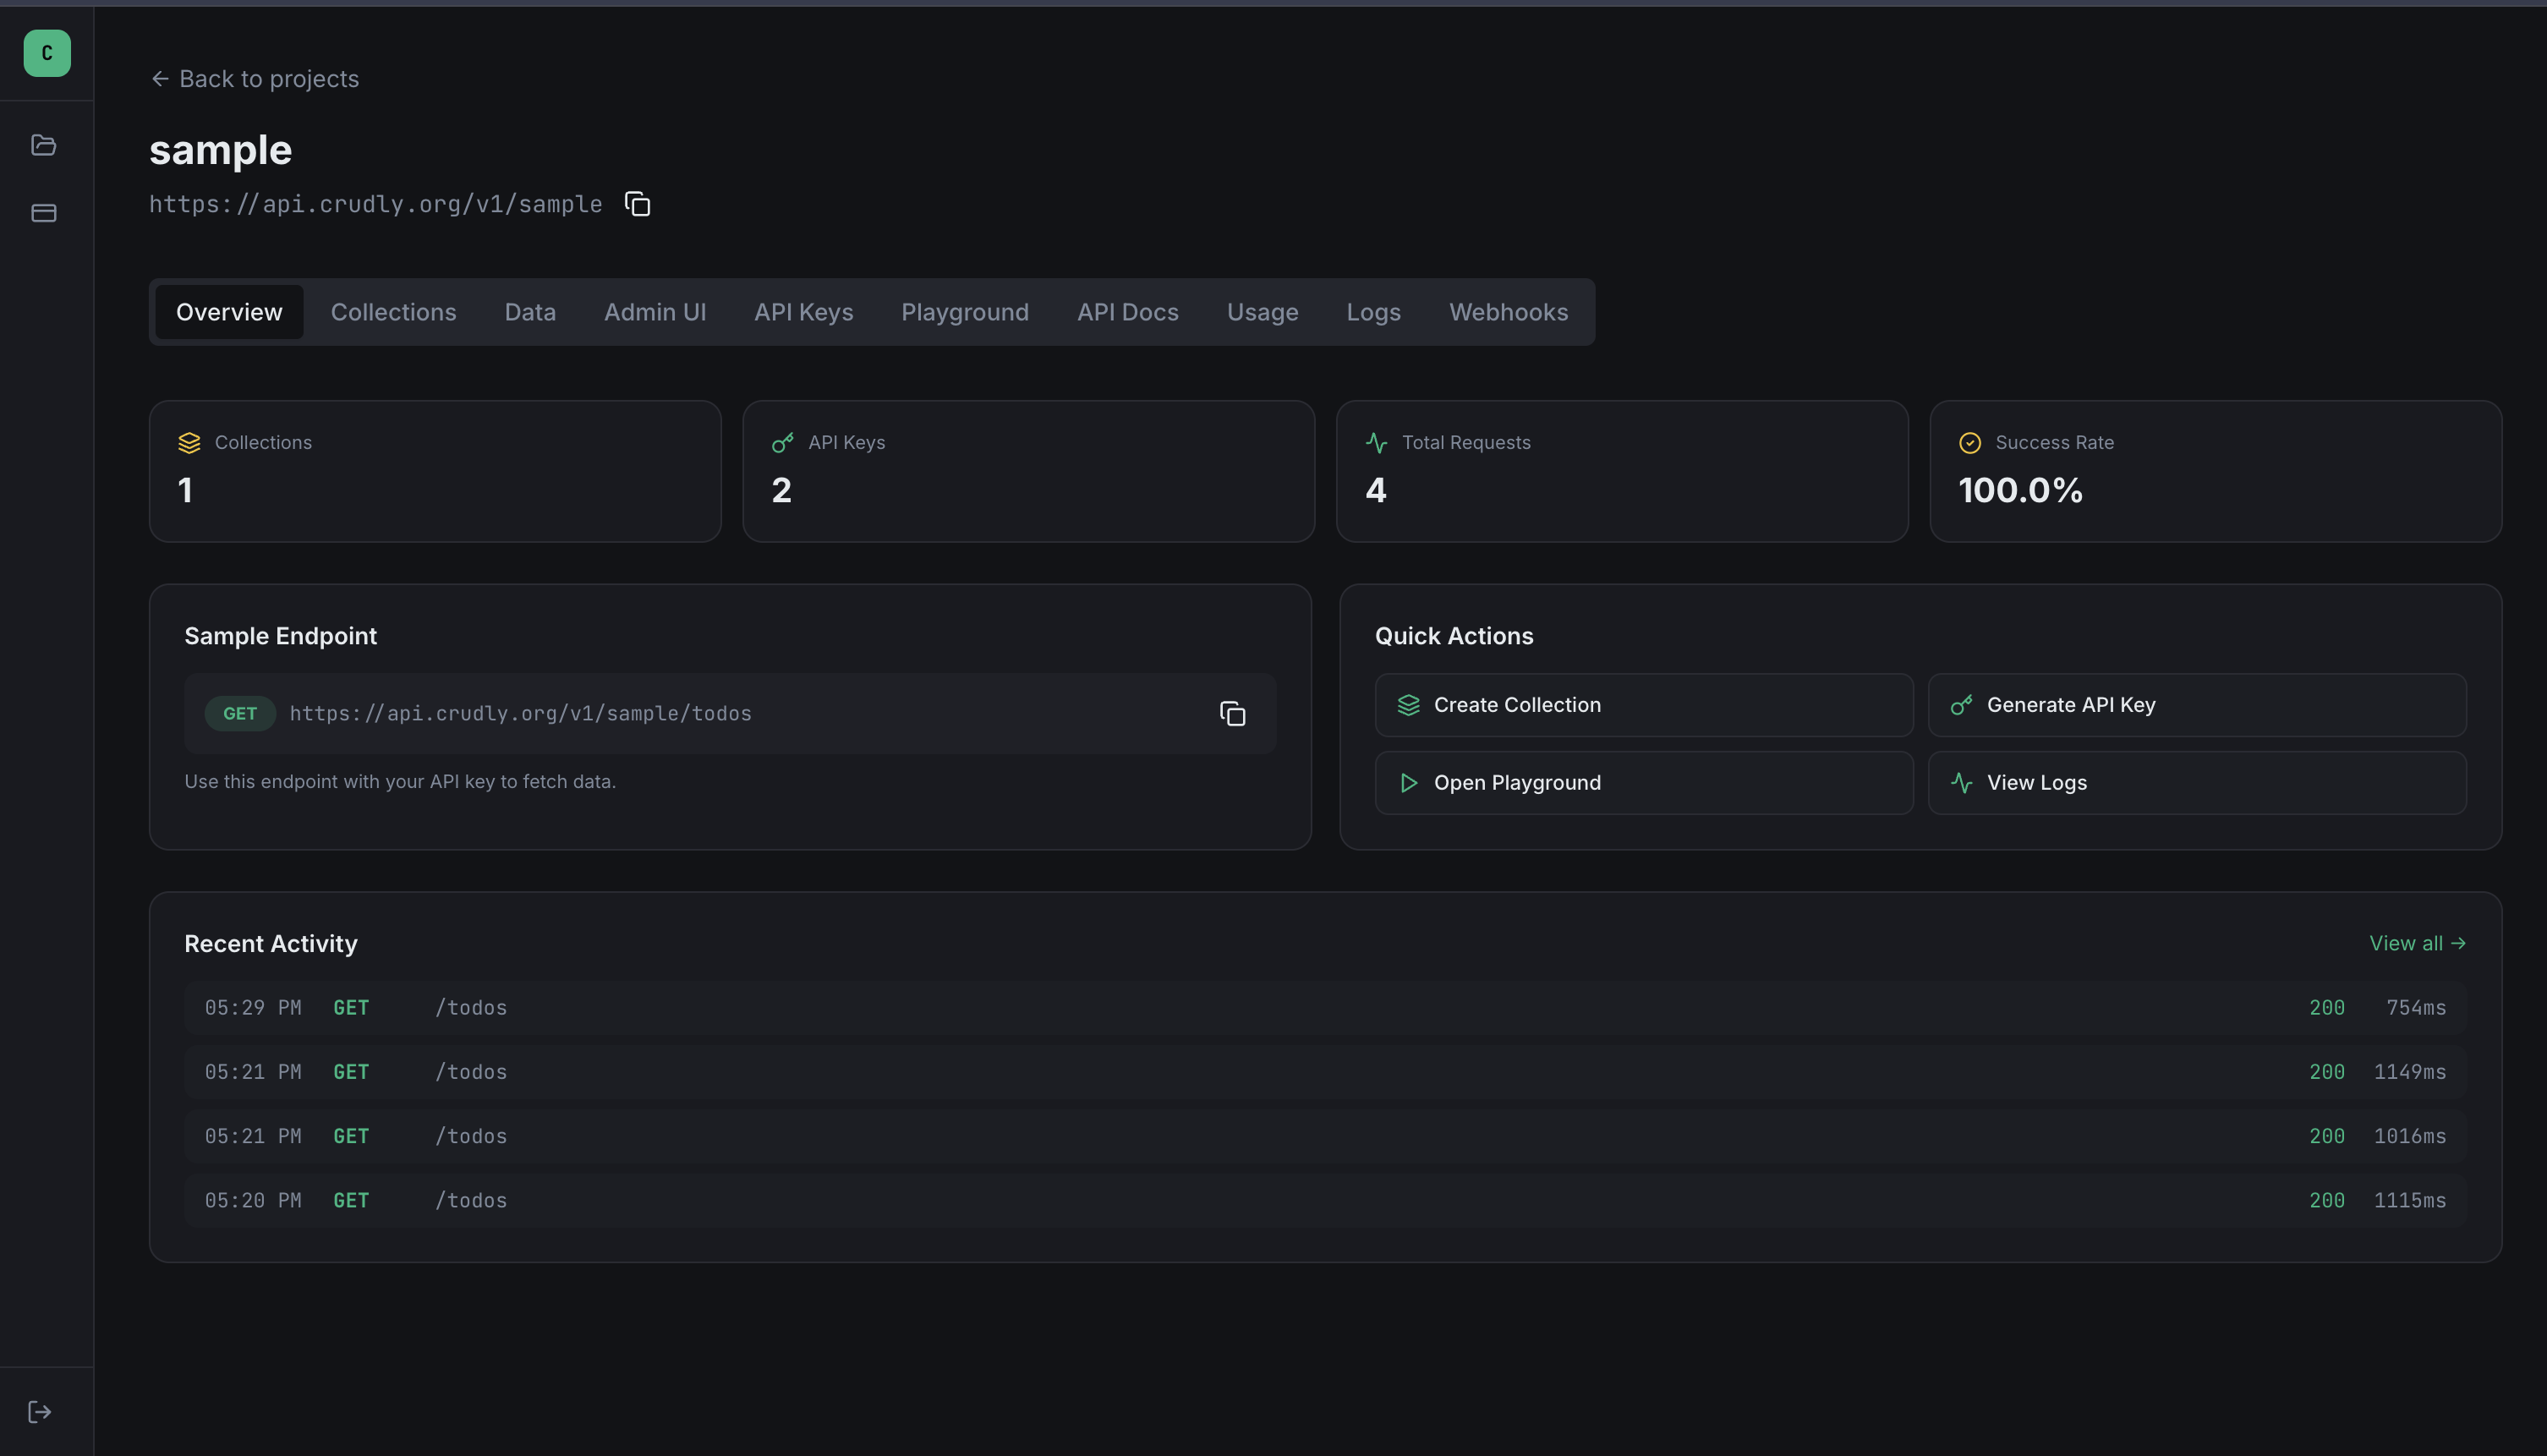The width and height of the screenshot is (2547, 1456).
Task: Click Open Playground quick action
Action: pyautogui.click(x=1644, y=783)
